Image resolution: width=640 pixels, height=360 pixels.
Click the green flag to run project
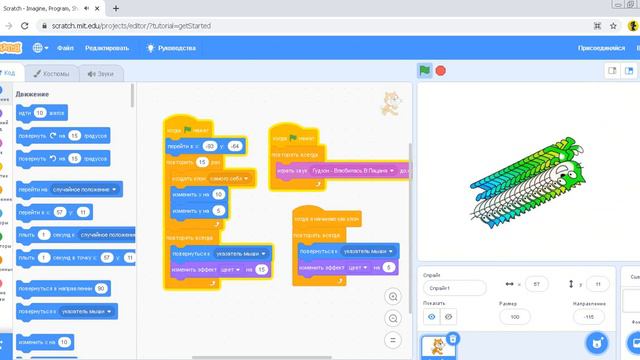[x=424, y=71]
